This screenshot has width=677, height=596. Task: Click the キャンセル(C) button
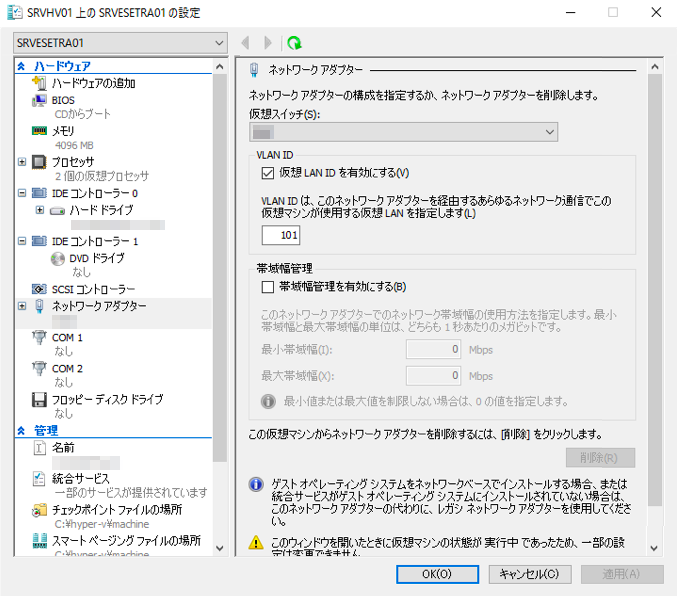pyautogui.click(x=530, y=574)
